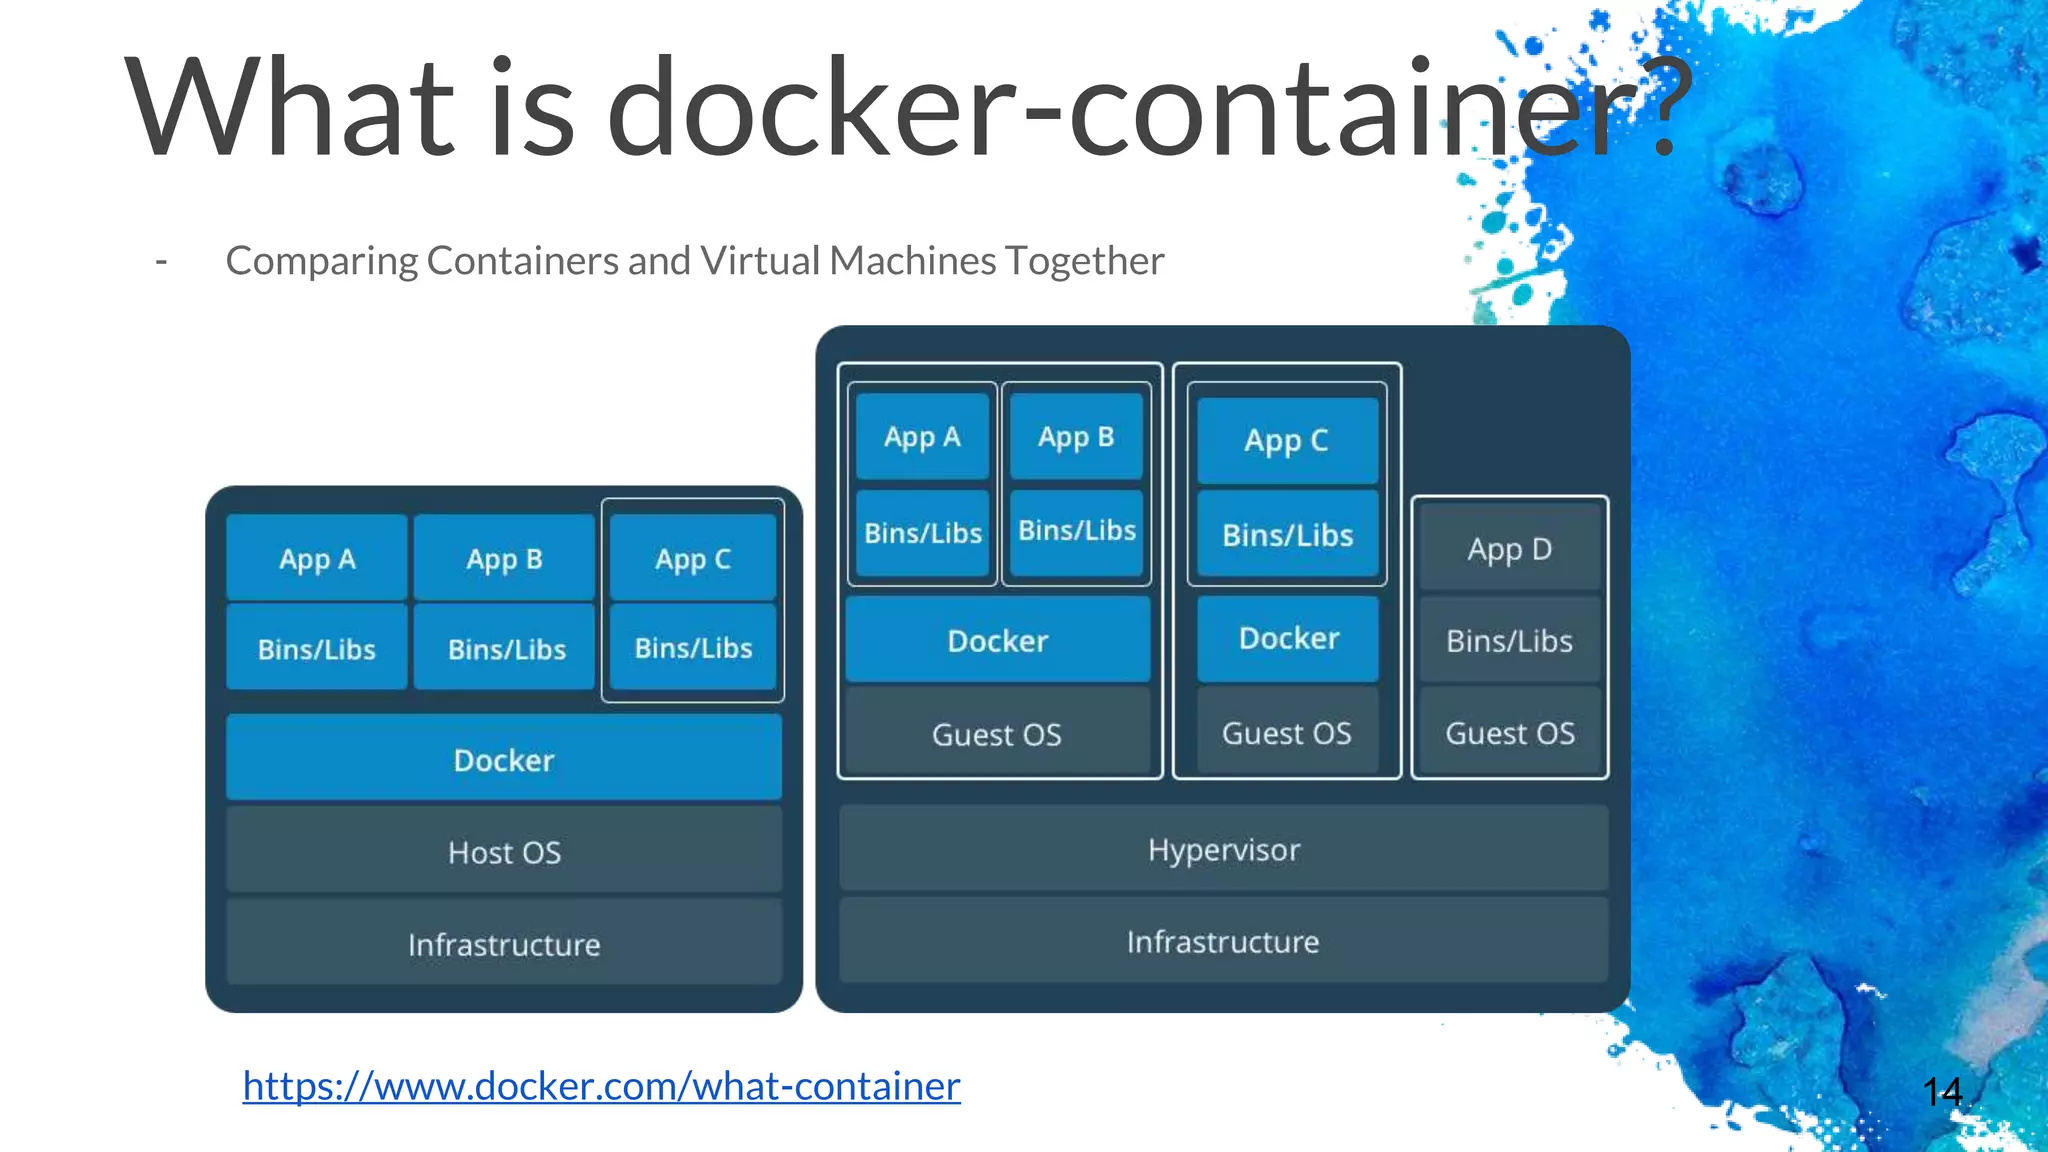The height and width of the screenshot is (1152, 2048).
Task: Click the slide title 'What is docker-container?'
Action: point(908,108)
